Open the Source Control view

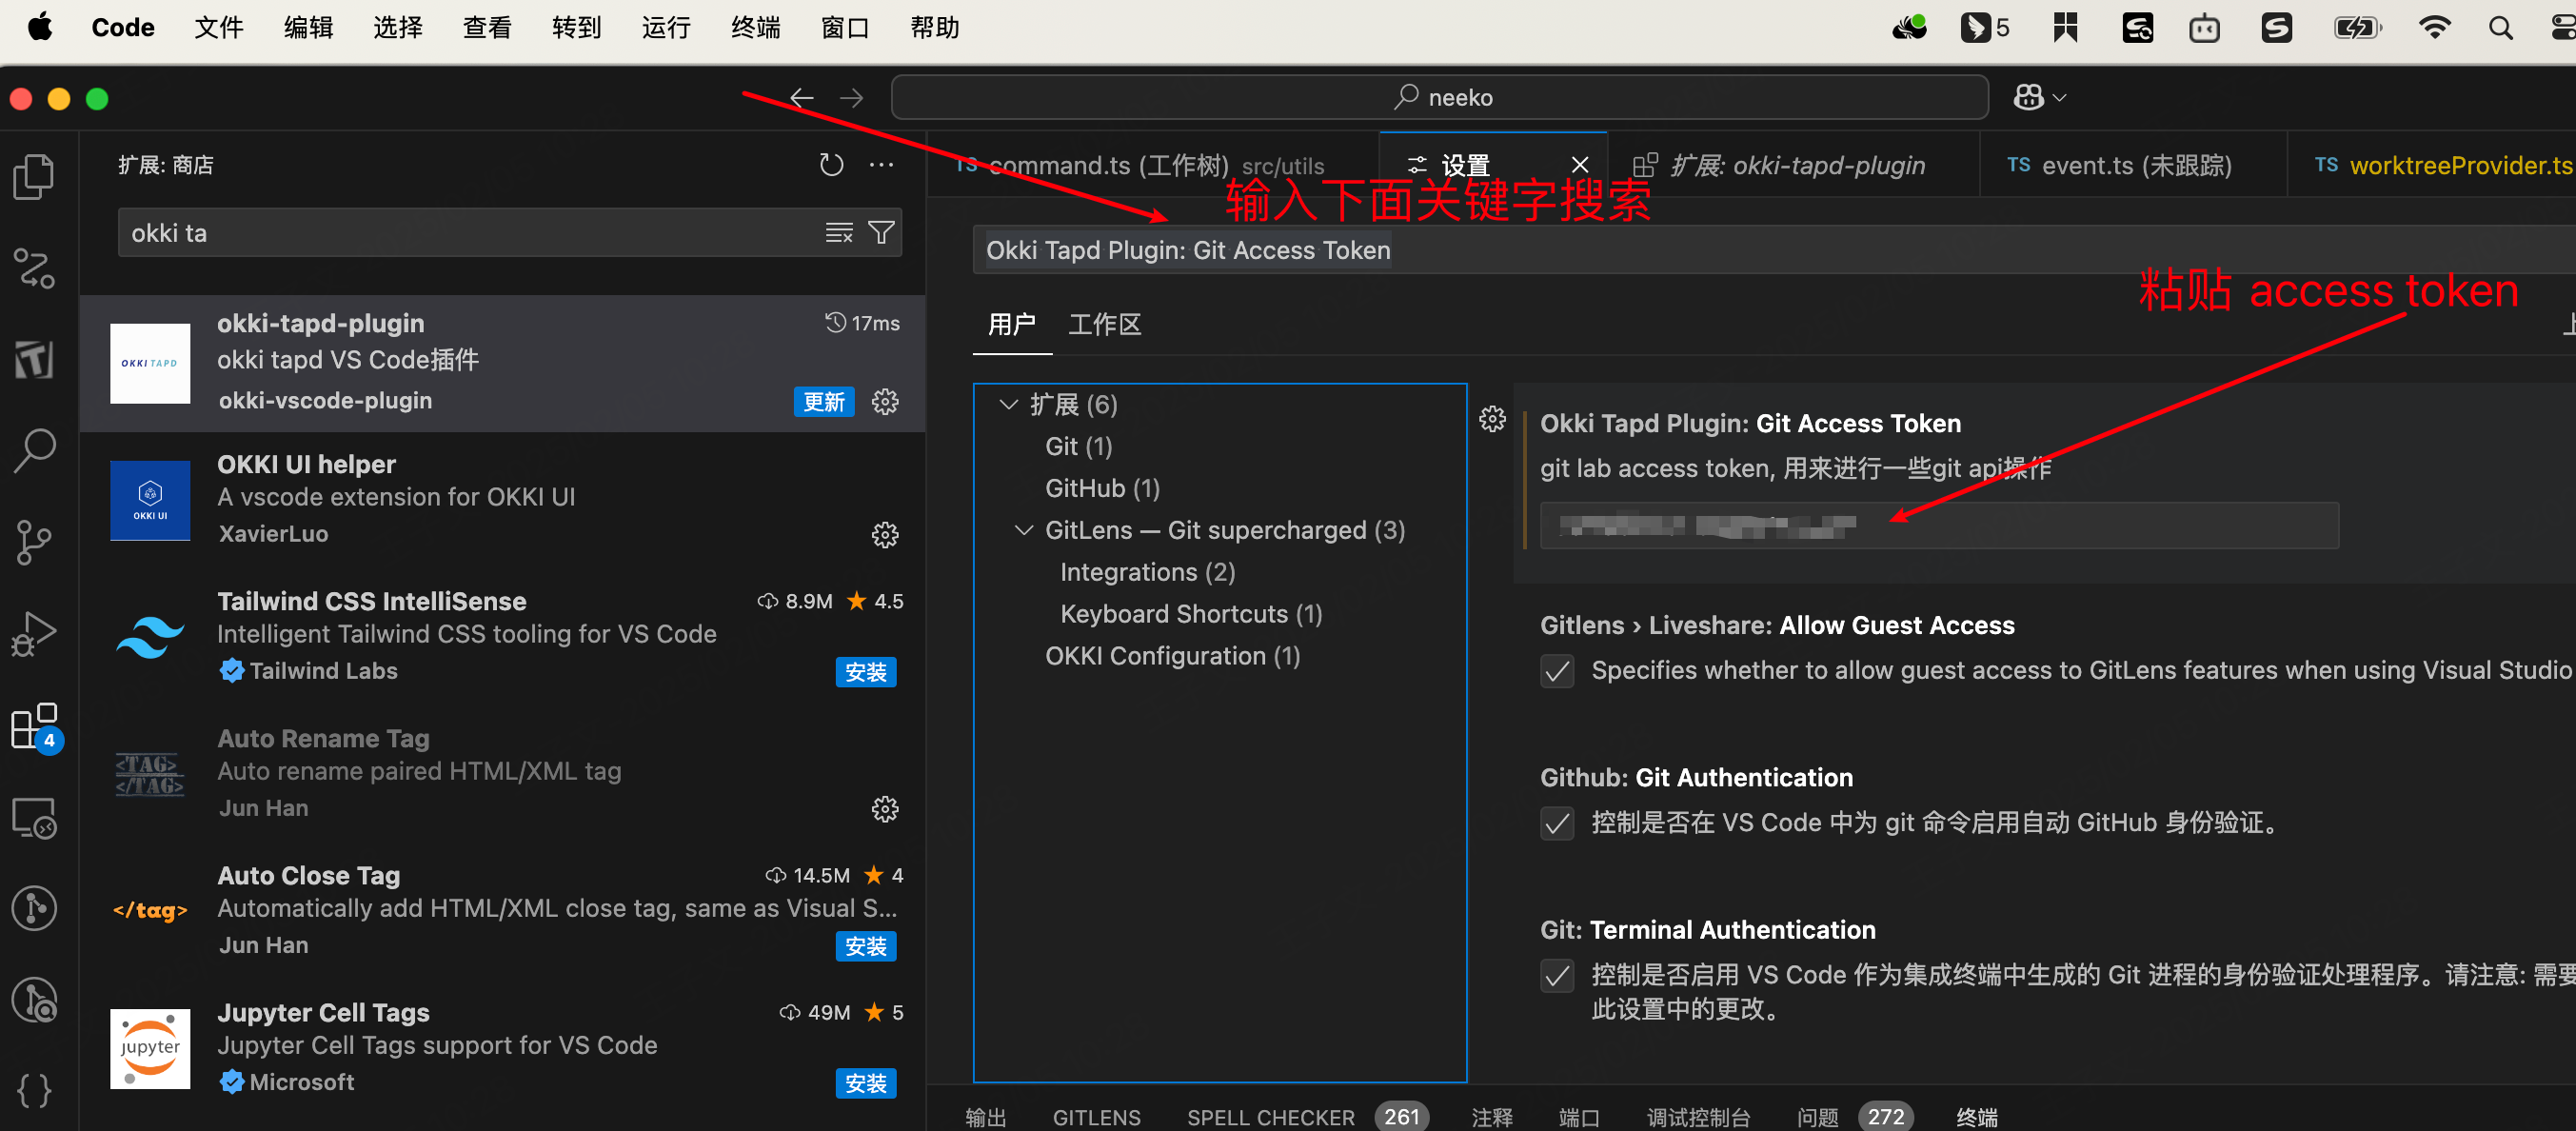[x=34, y=542]
